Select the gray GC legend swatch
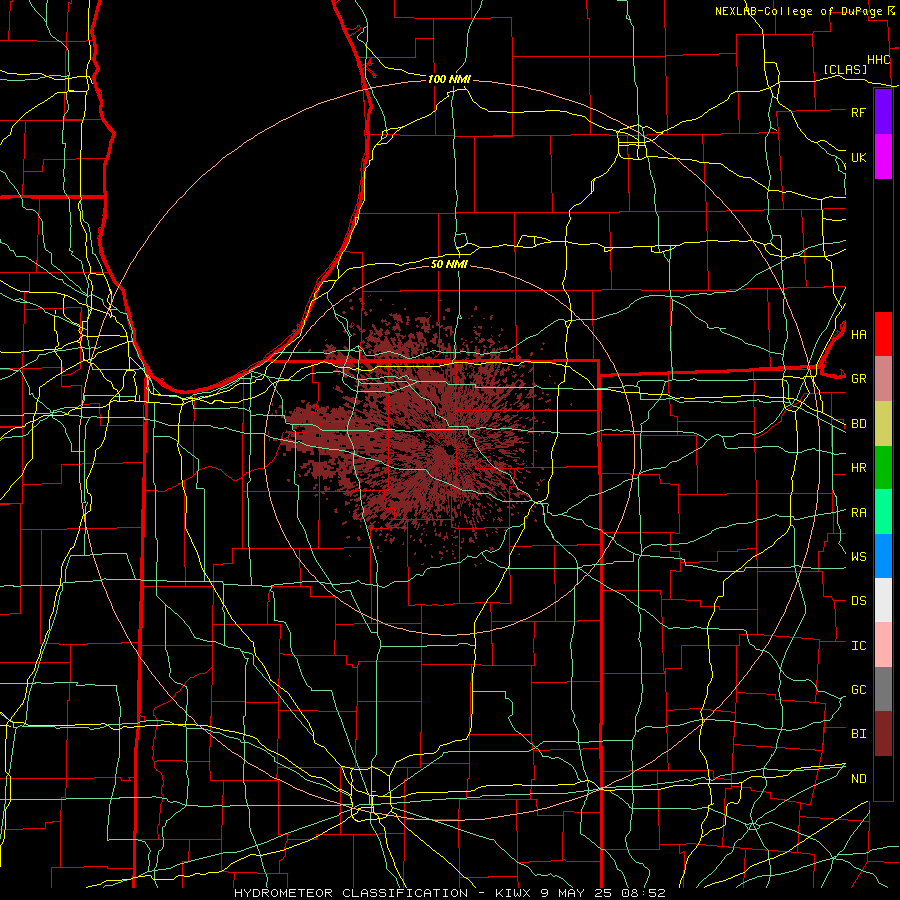This screenshot has width=900, height=900. tap(883, 689)
